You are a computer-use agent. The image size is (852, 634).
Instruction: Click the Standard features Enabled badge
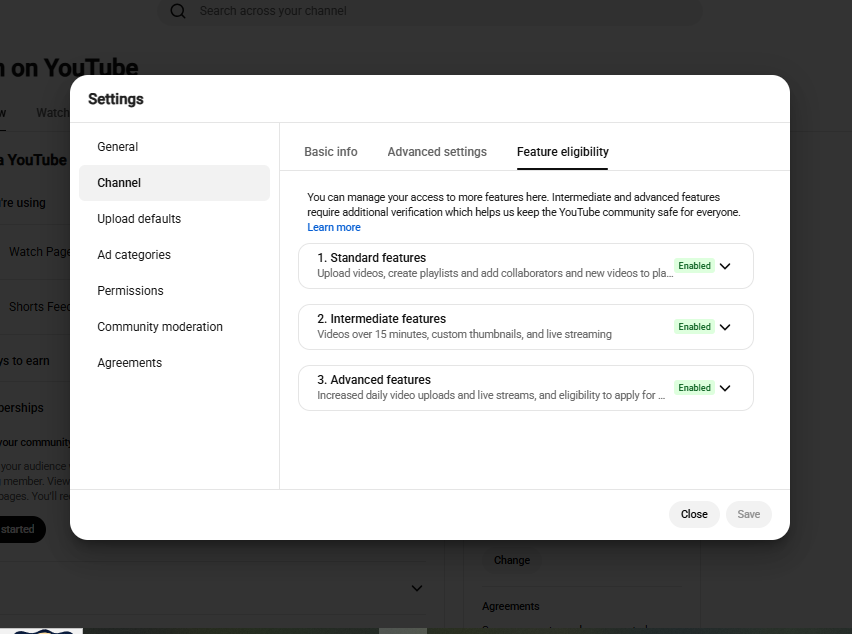[694, 266]
